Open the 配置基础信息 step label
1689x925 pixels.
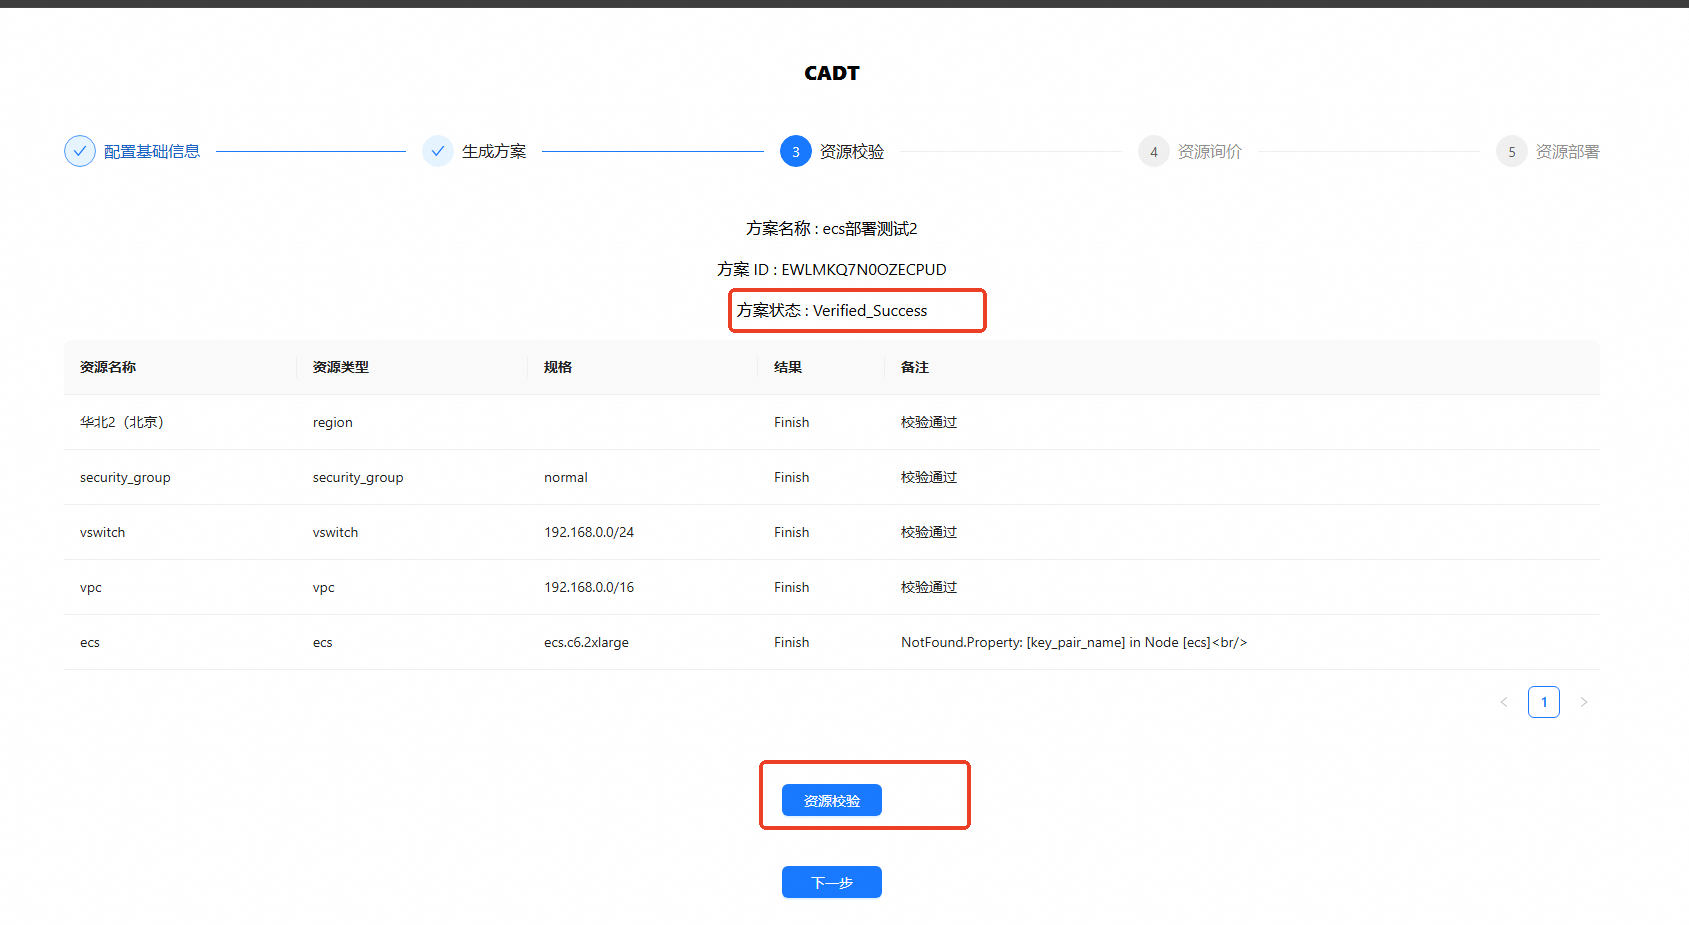(152, 152)
